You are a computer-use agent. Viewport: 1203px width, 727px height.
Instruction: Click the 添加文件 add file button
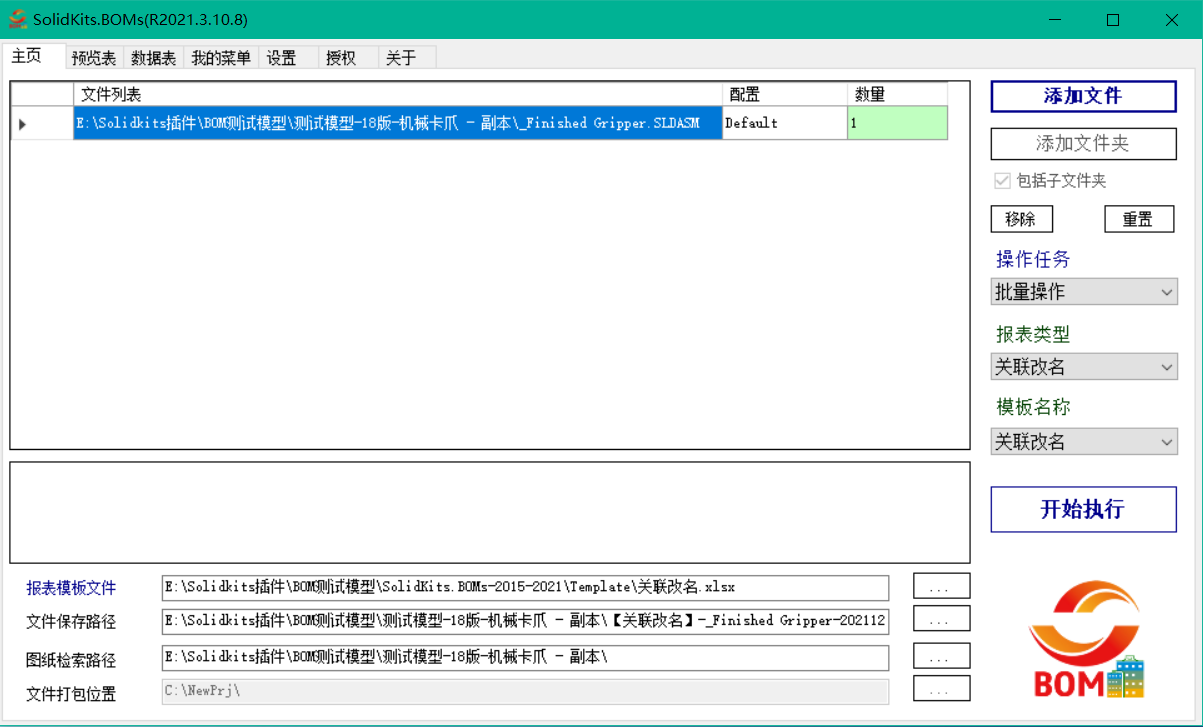(x=1083, y=97)
